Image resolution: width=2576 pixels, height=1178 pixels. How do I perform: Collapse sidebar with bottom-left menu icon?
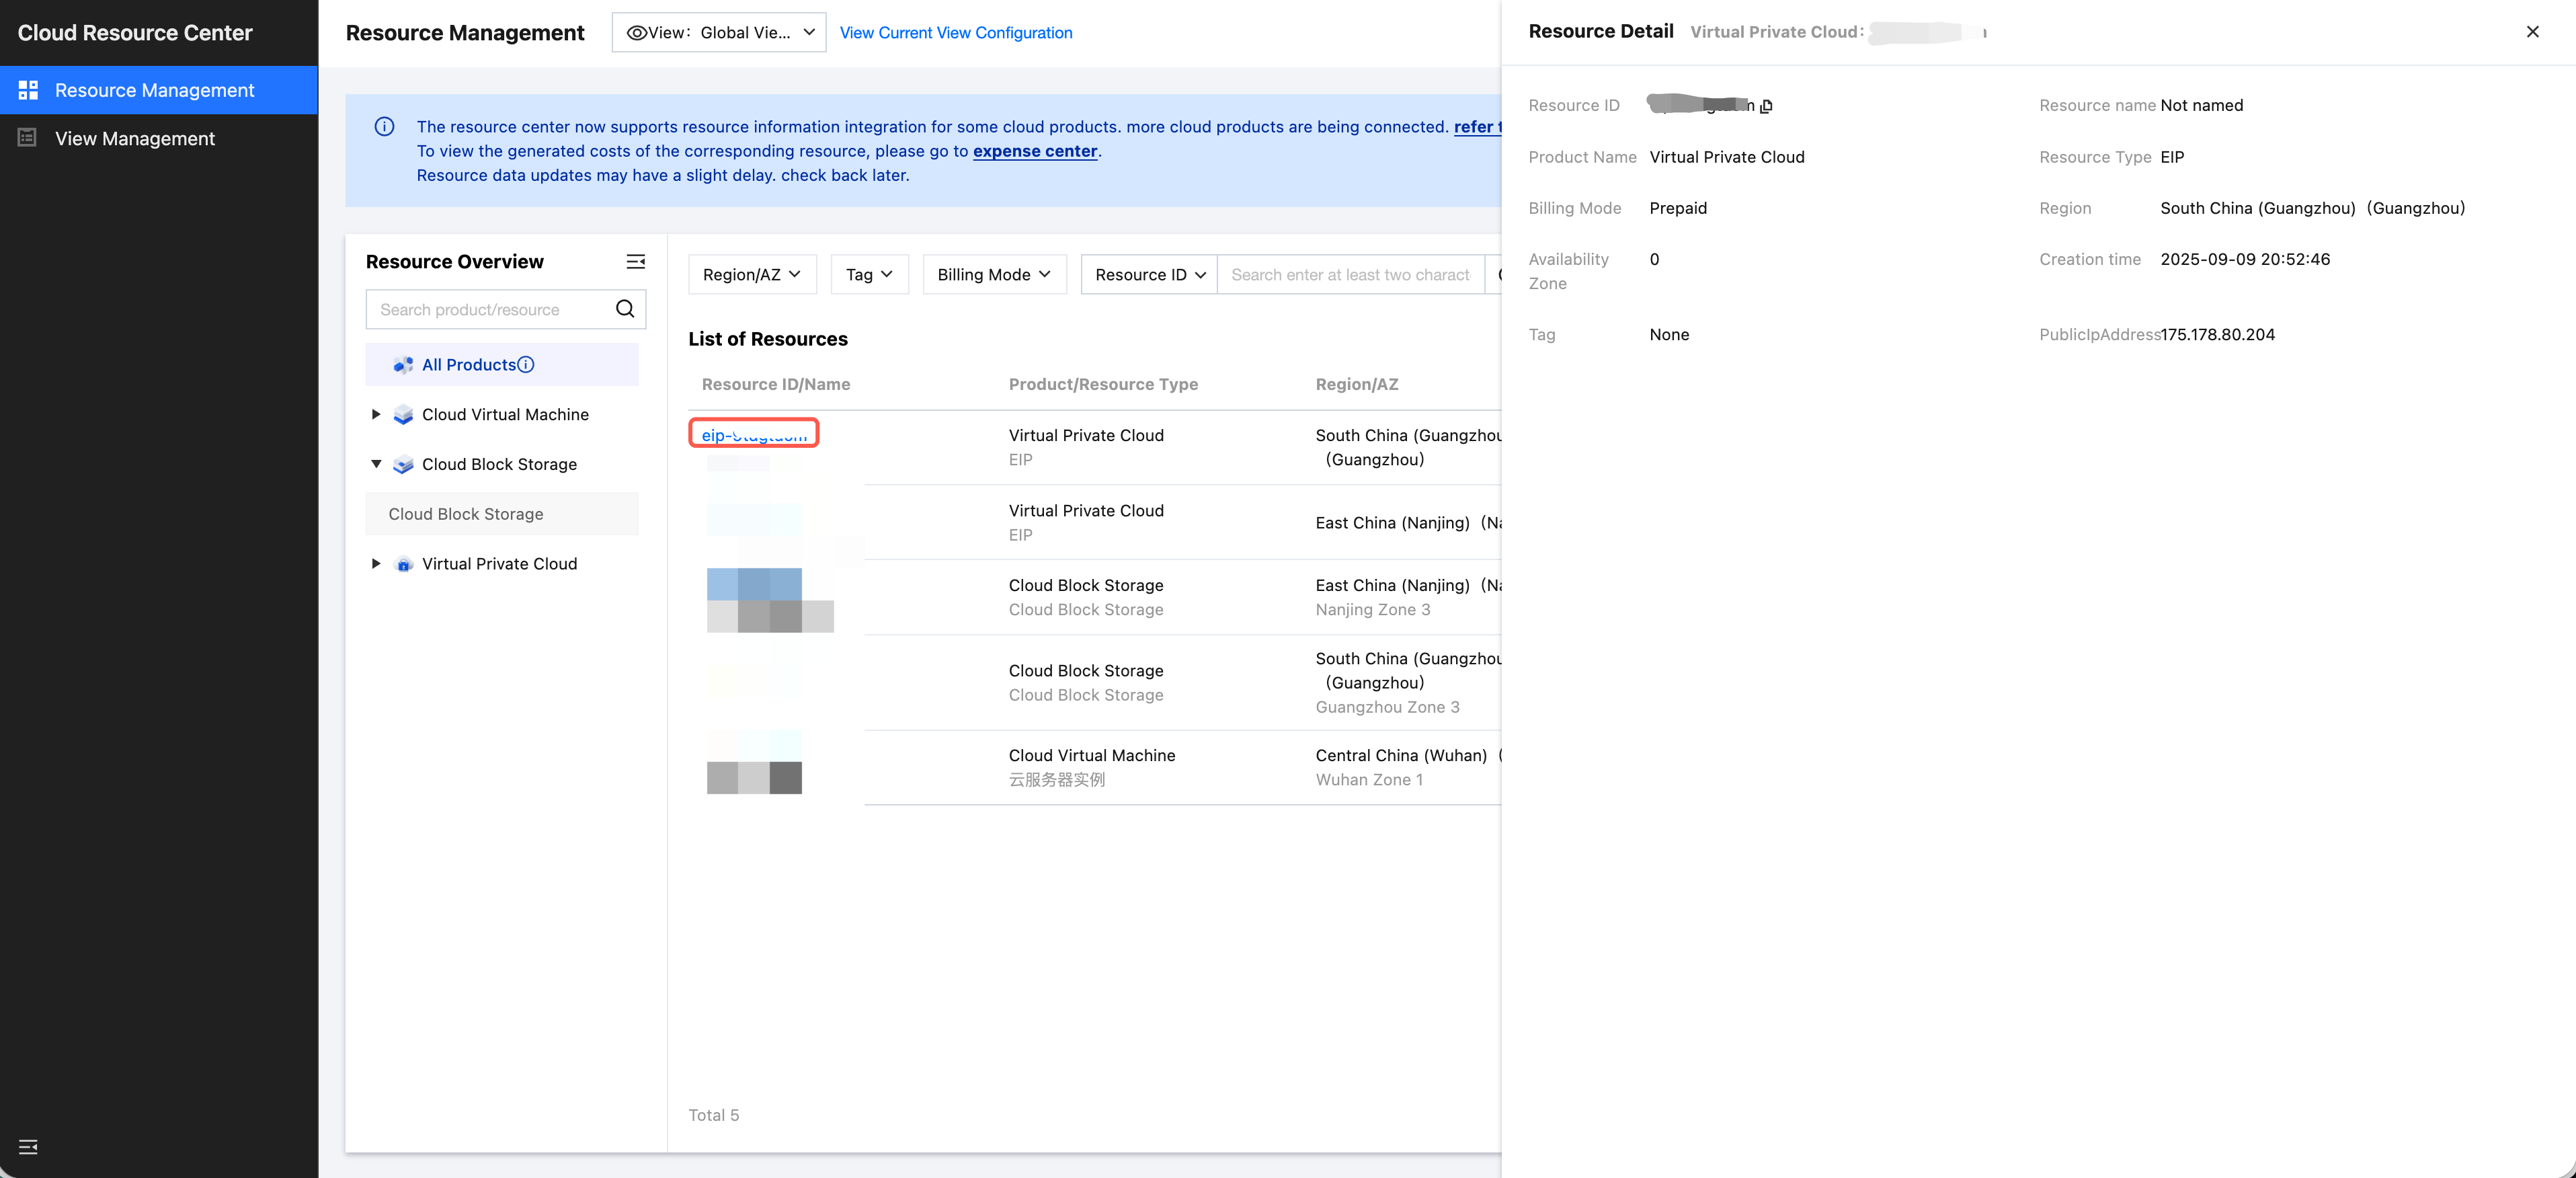tap(28, 1146)
